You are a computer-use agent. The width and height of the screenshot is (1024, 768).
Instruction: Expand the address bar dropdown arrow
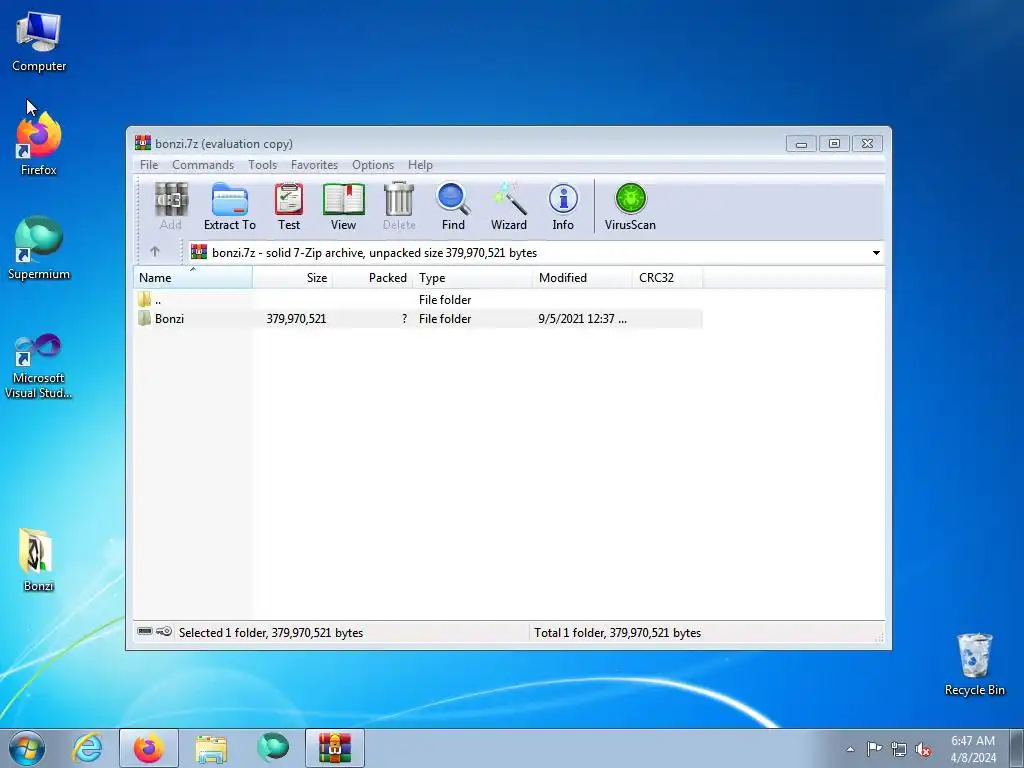[876, 253]
